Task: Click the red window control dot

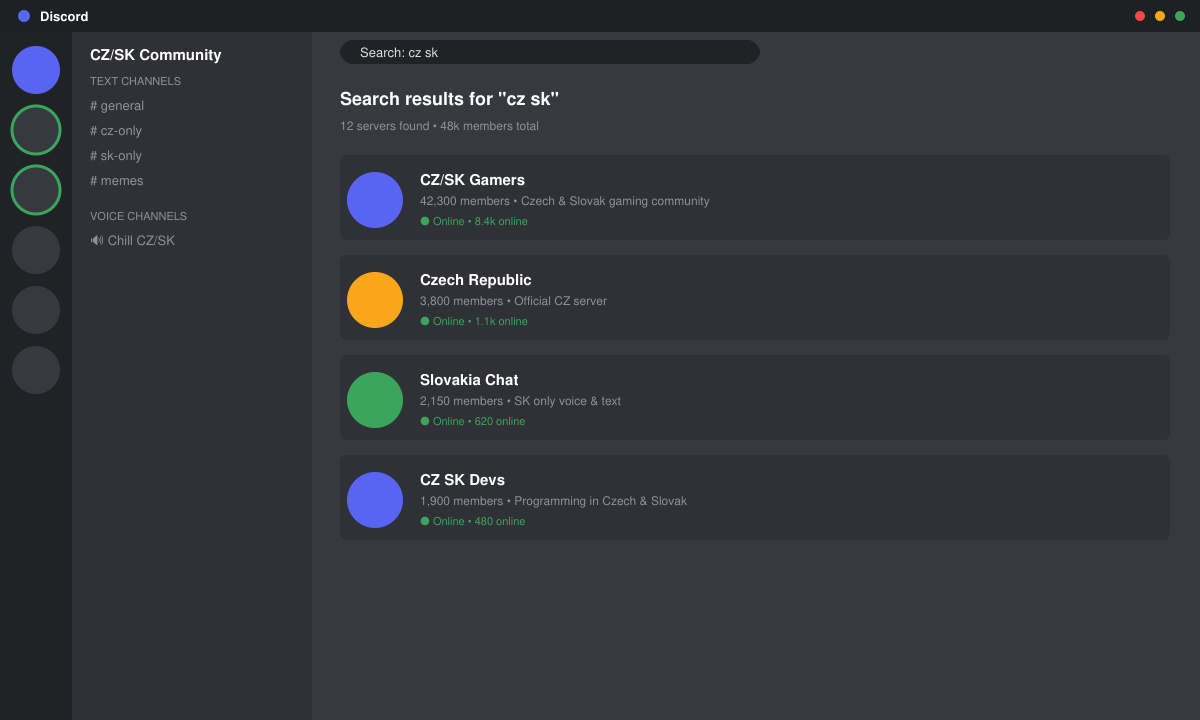Action: [1140, 16]
